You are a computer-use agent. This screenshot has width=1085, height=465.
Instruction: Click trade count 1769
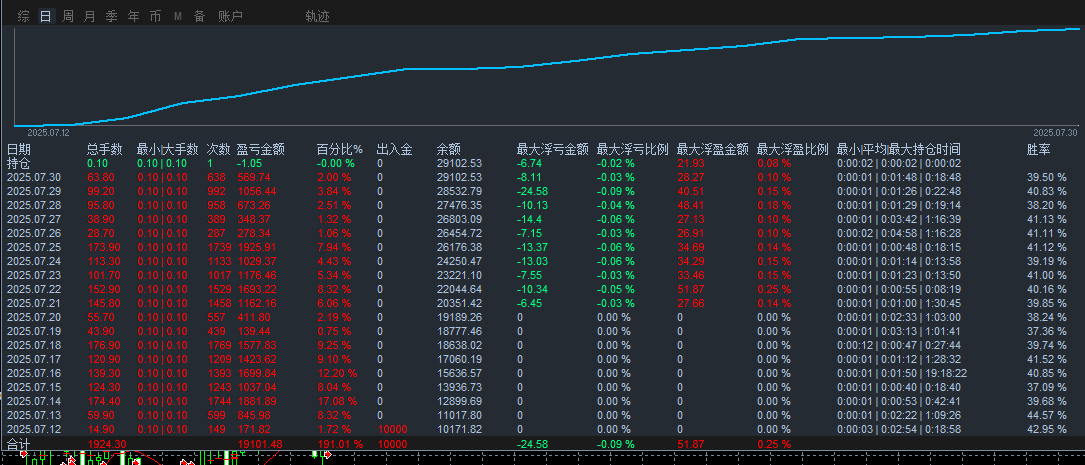click(x=219, y=345)
